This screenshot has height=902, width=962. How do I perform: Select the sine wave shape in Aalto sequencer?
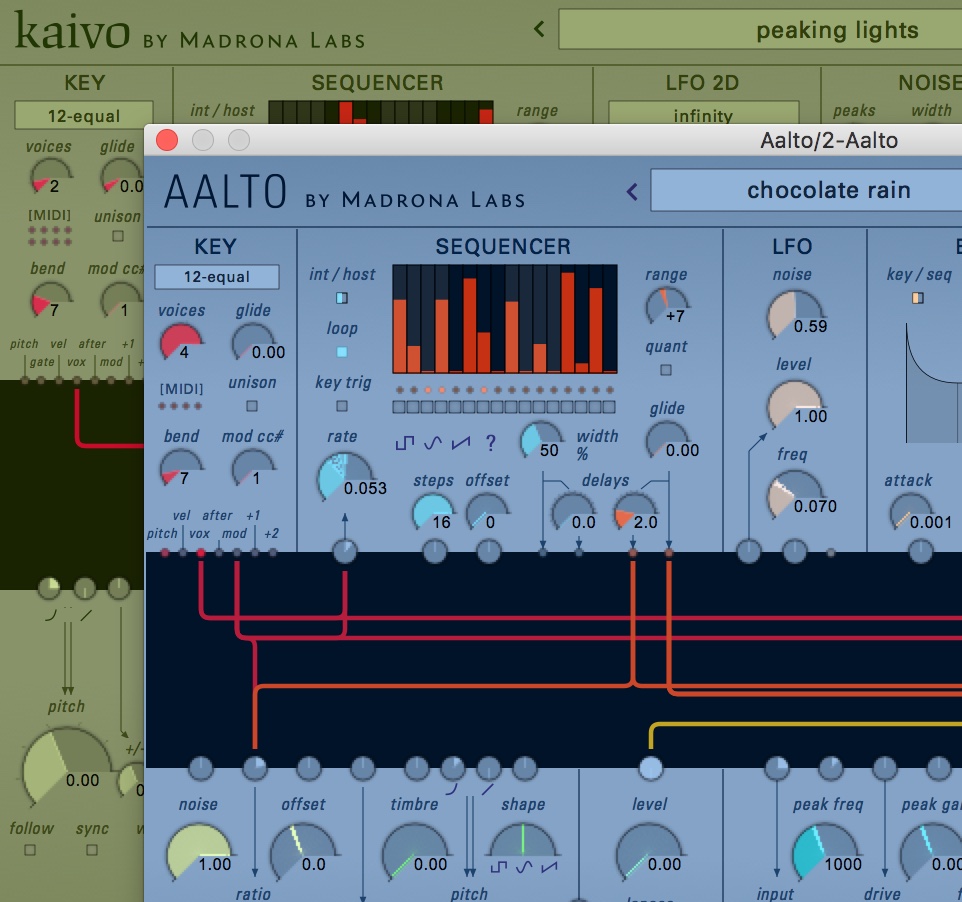433,442
